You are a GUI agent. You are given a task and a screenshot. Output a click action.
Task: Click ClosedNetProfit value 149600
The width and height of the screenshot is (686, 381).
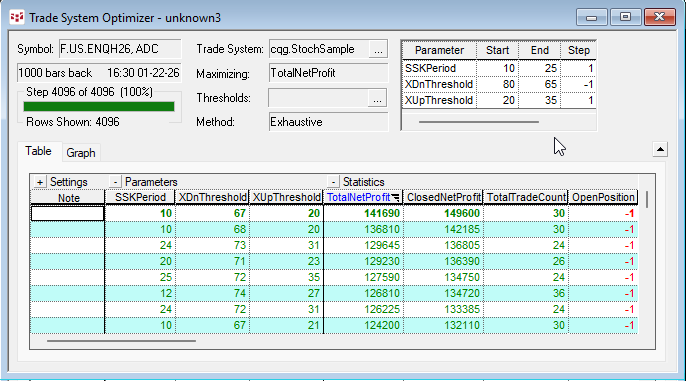coord(443,213)
